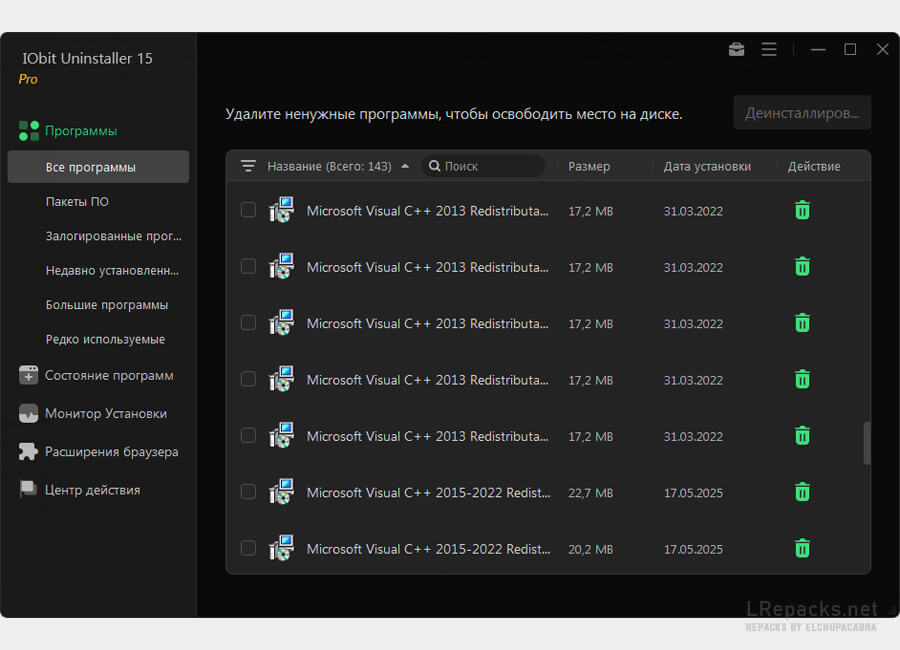Image resolution: width=900 pixels, height=650 pixels.
Task: Toggle the name sort arrow
Action: tap(405, 166)
